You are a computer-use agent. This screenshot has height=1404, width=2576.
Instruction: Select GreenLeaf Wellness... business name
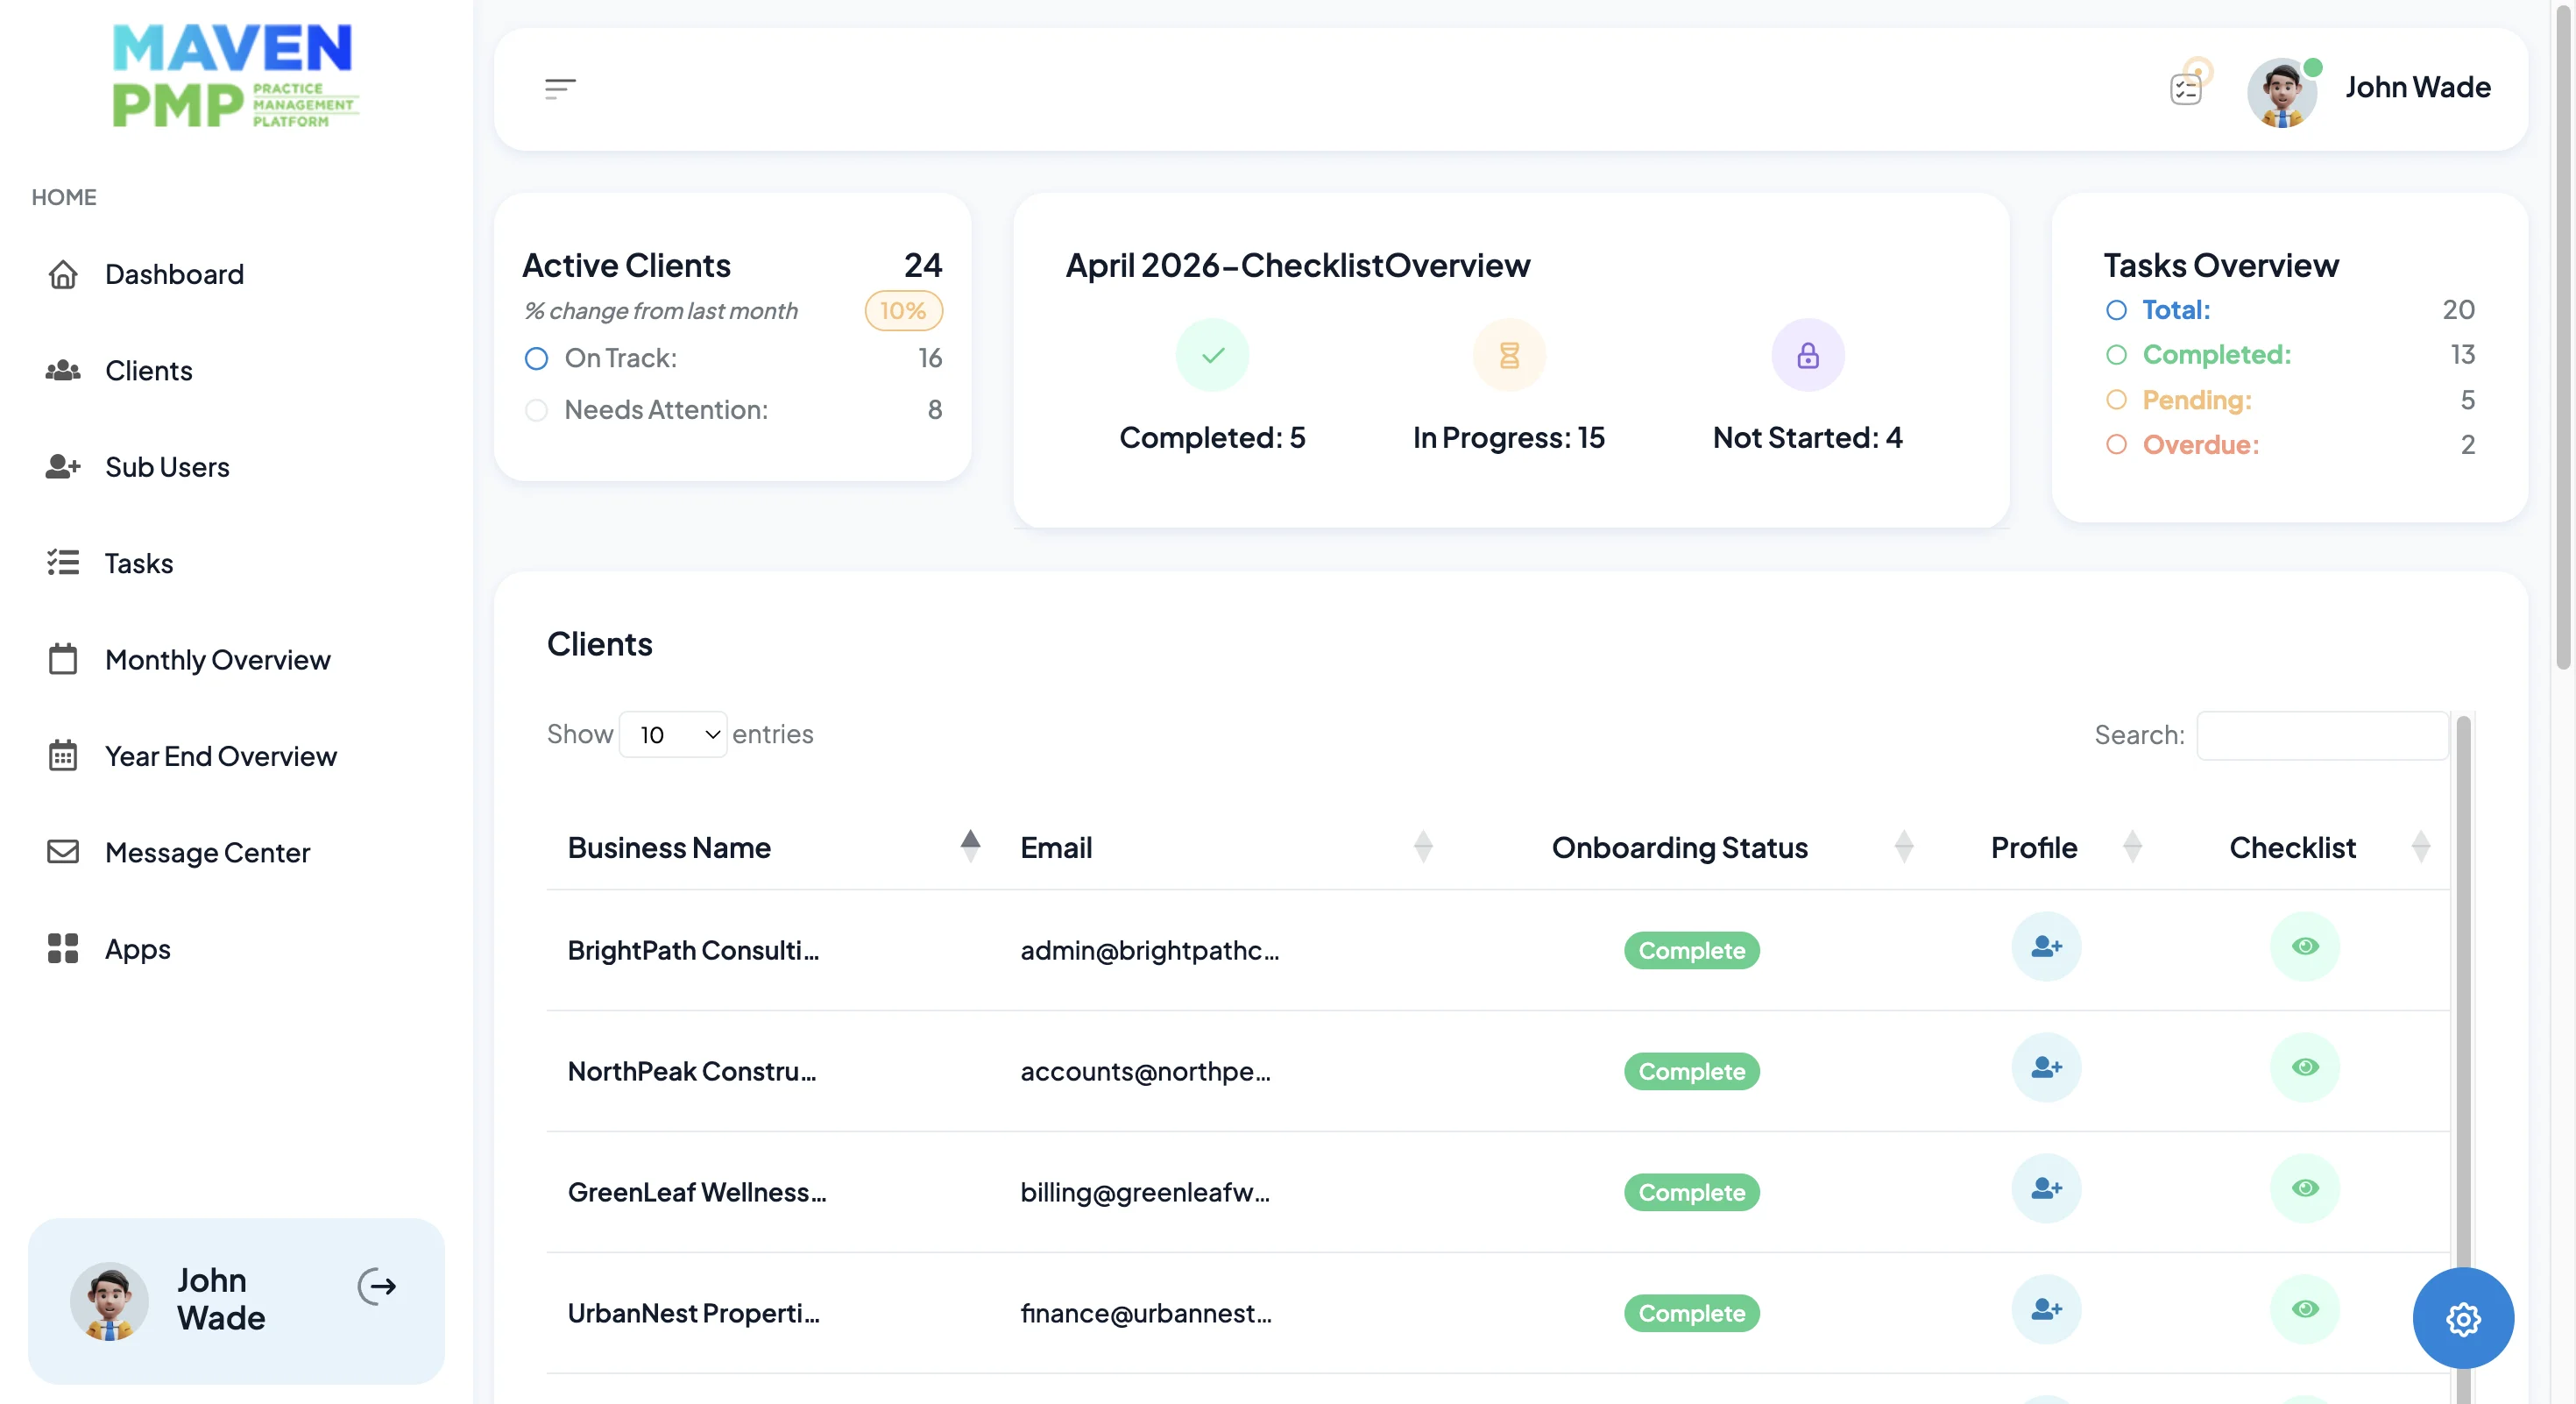point(697,1192)
